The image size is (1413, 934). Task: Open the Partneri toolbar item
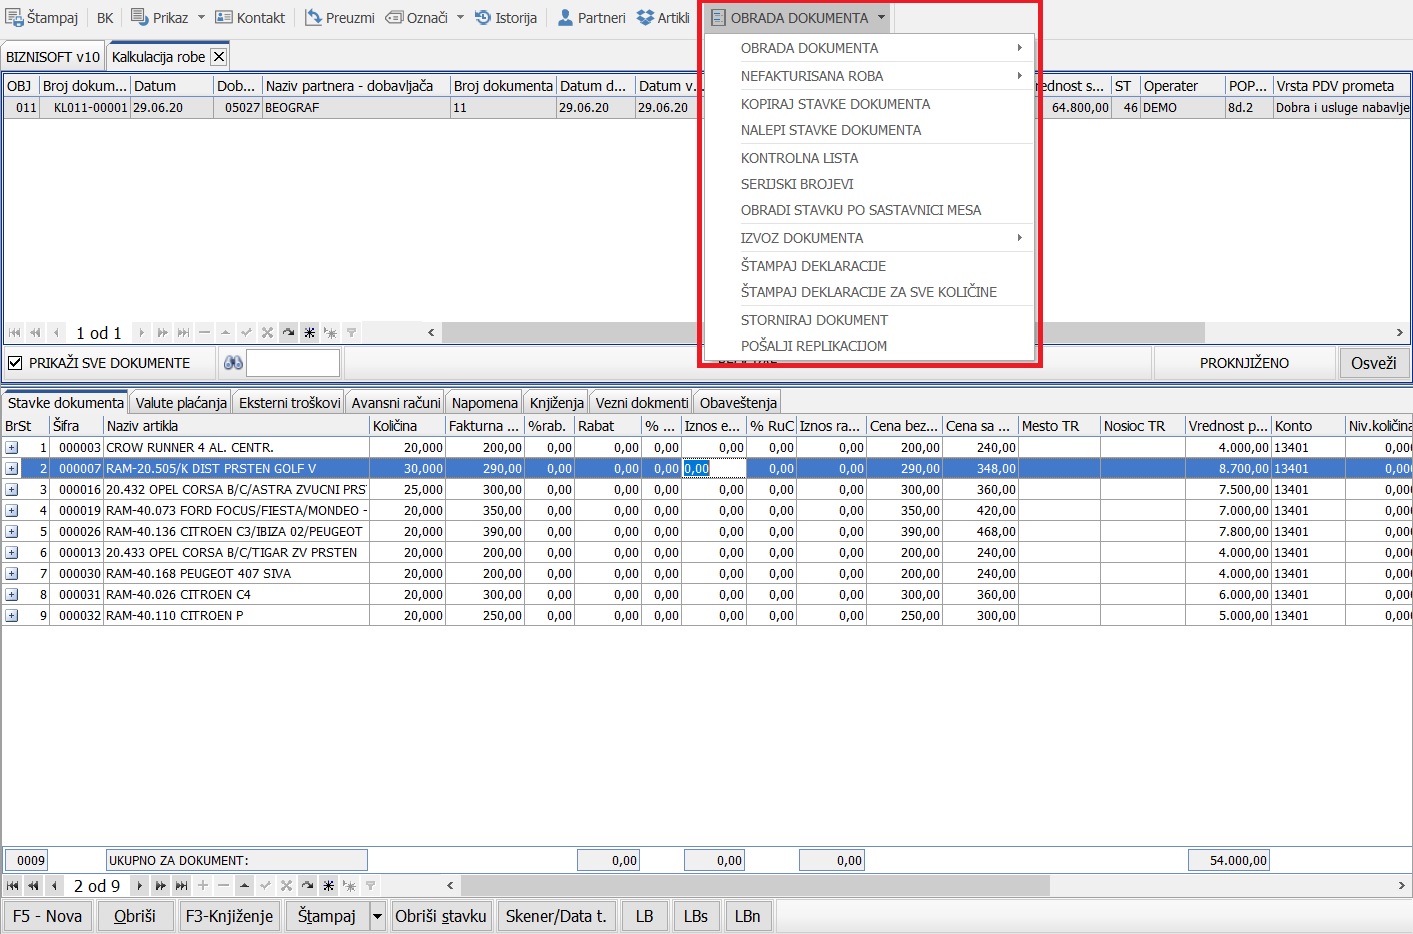(591, 18)
